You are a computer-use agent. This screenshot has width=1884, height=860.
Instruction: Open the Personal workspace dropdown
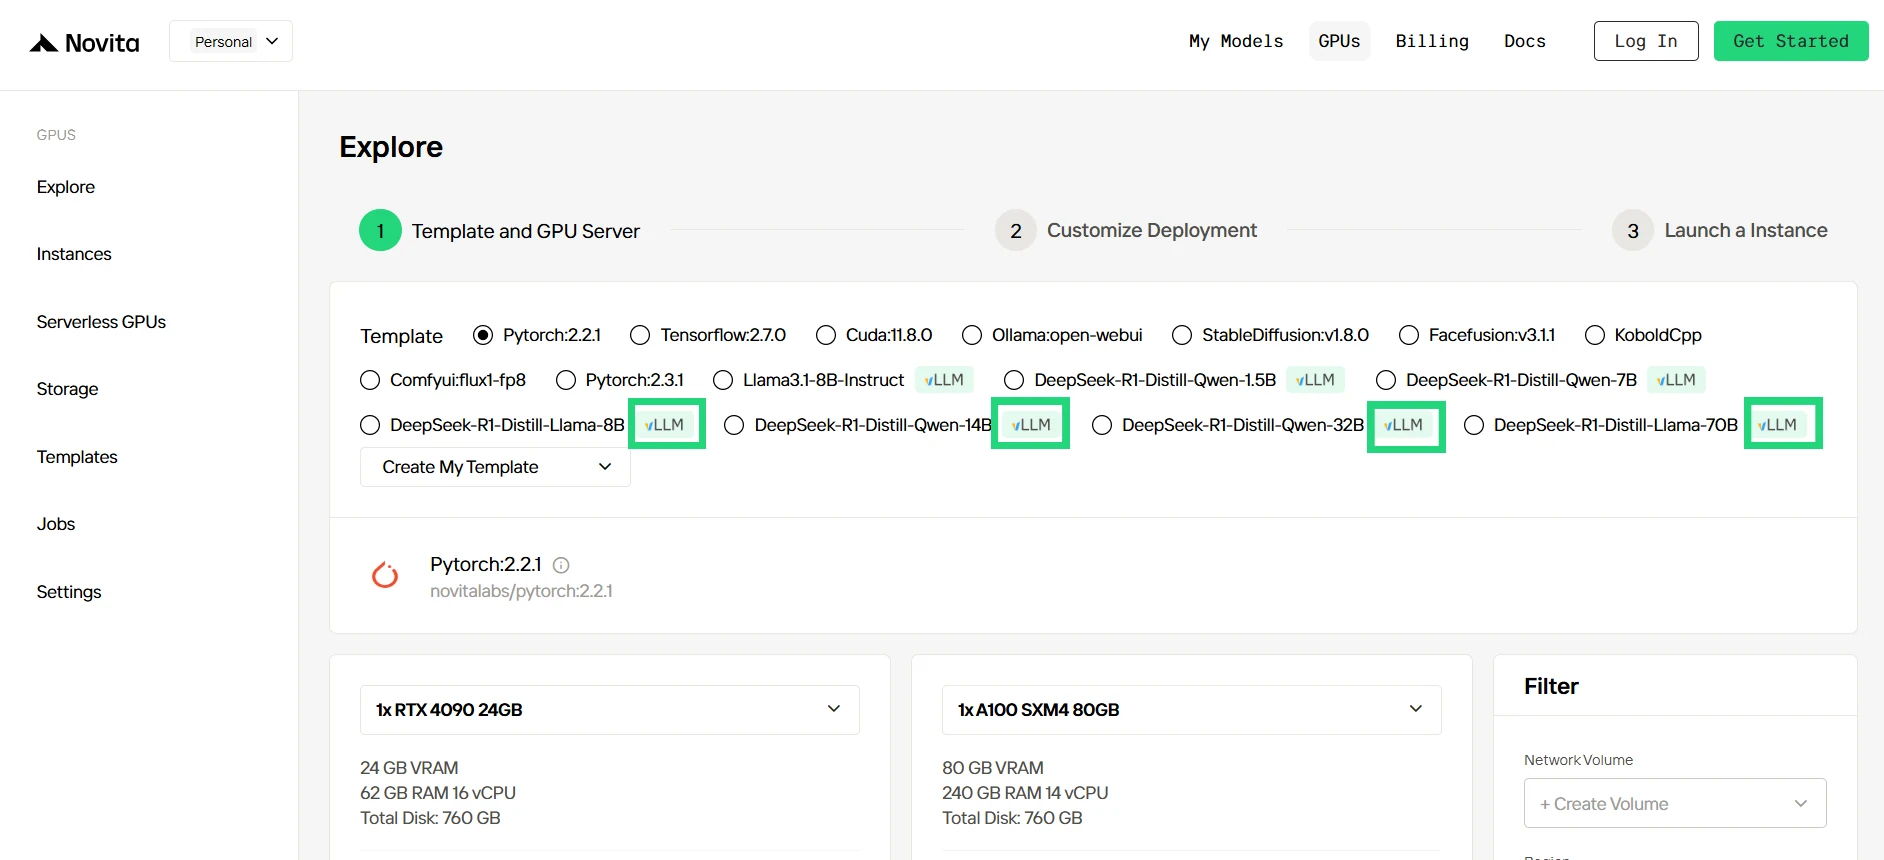pyautogui.click(x=231, y=41)
